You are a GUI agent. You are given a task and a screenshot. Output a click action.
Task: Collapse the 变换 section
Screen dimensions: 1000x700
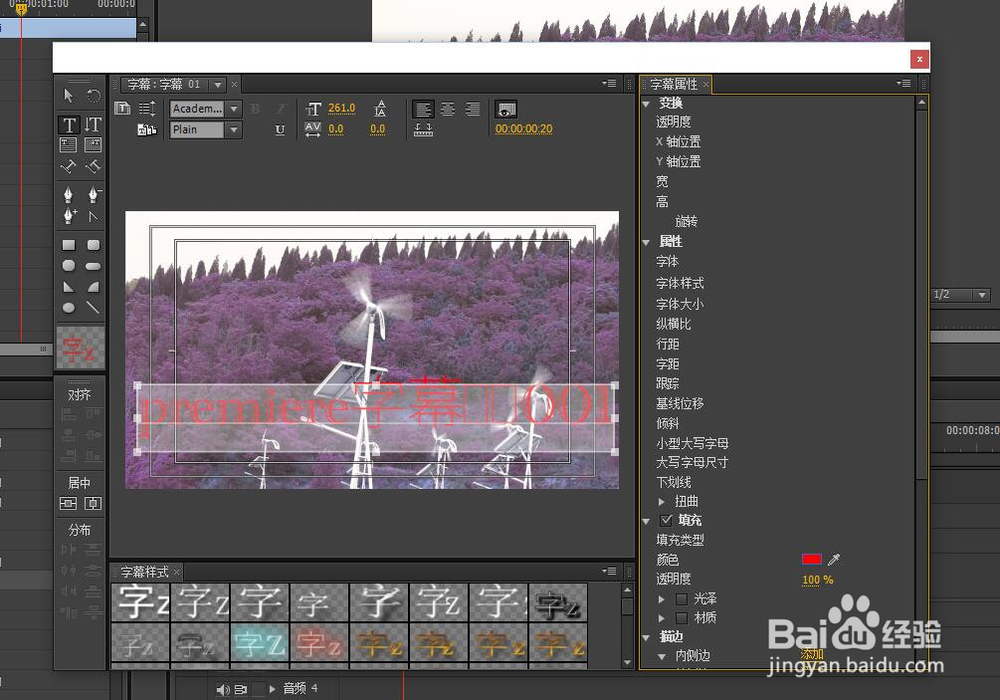click(x=646, y=103)
